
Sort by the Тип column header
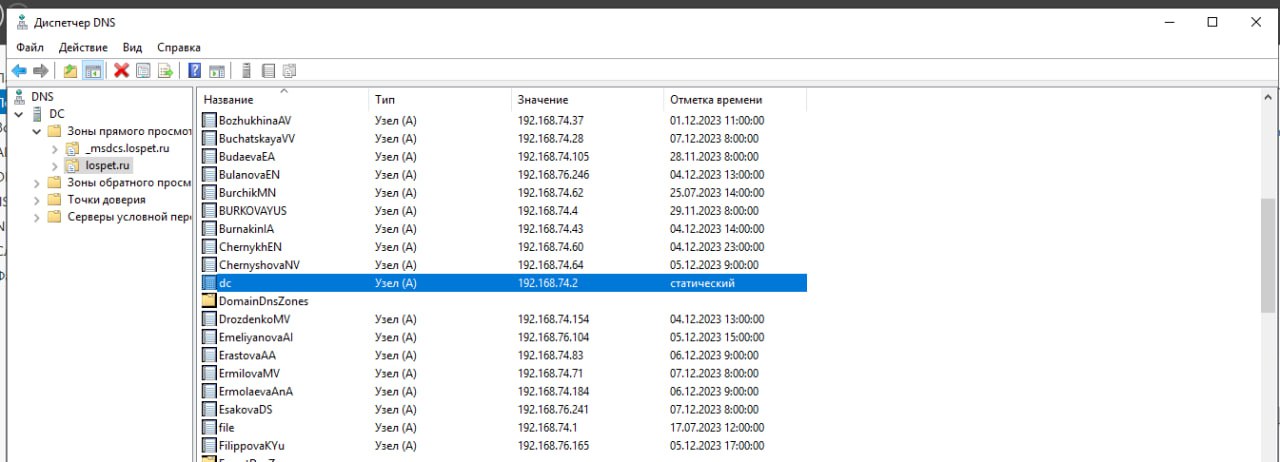pos(440,100)
